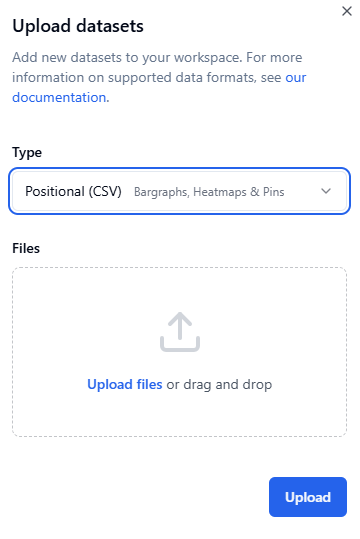
Task: Click the dashed file drop zone
Action: pos(179,352)
